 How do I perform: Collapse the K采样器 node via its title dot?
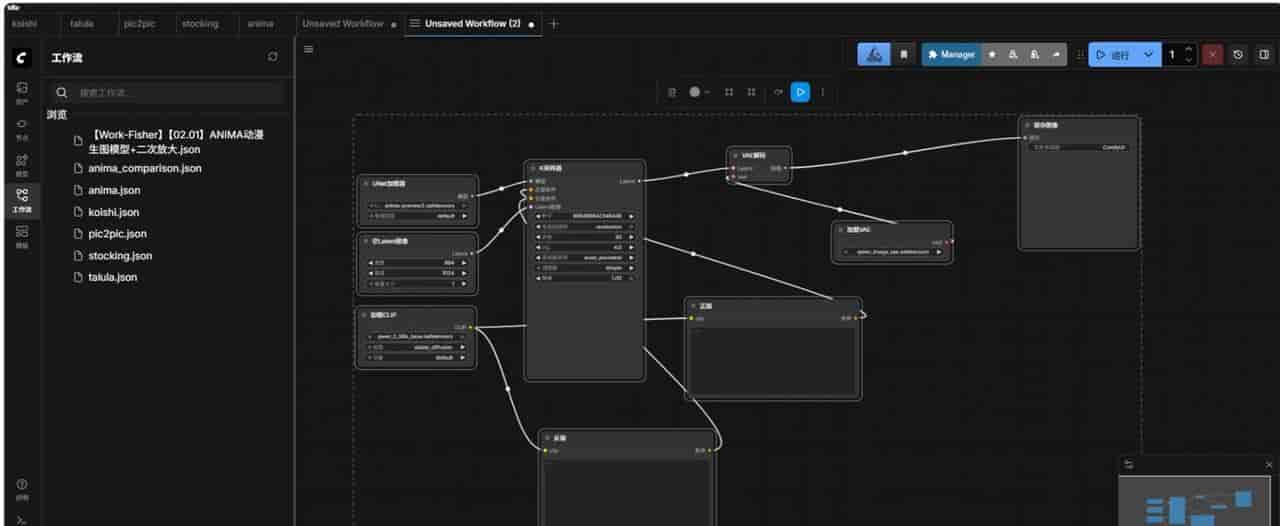[534, 168]
